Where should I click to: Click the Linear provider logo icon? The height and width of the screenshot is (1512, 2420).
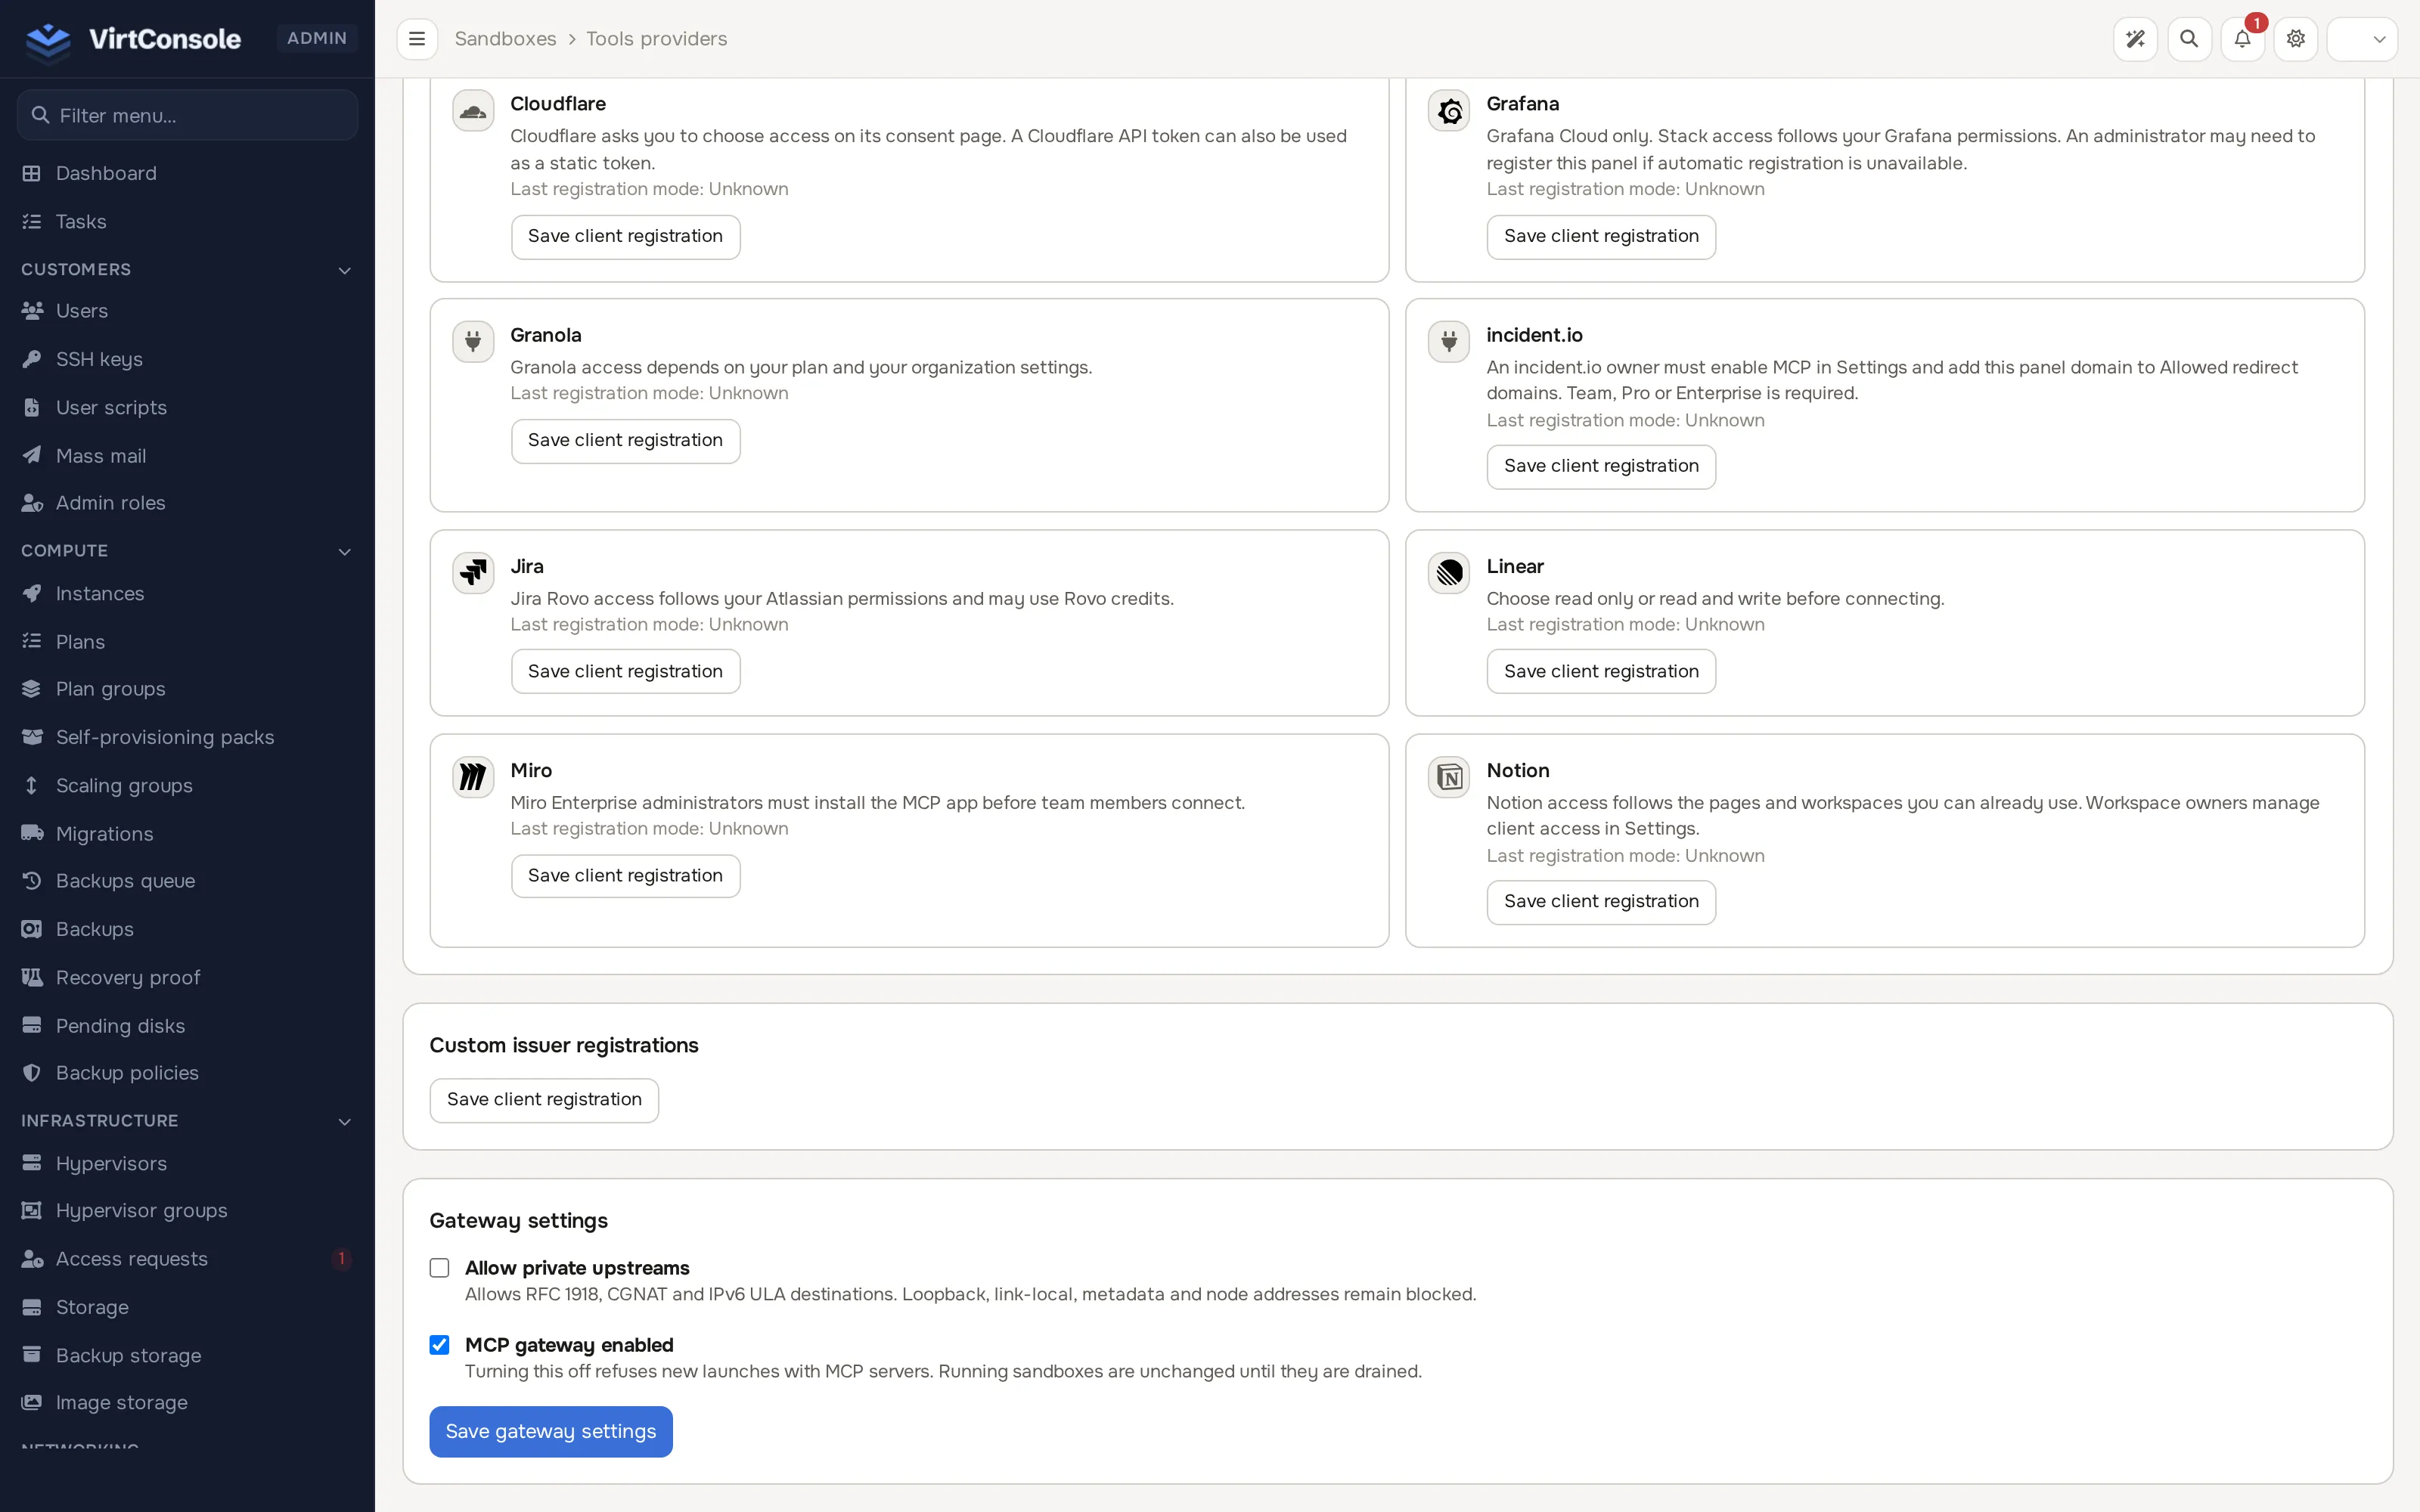click(x=1449, y=573)
